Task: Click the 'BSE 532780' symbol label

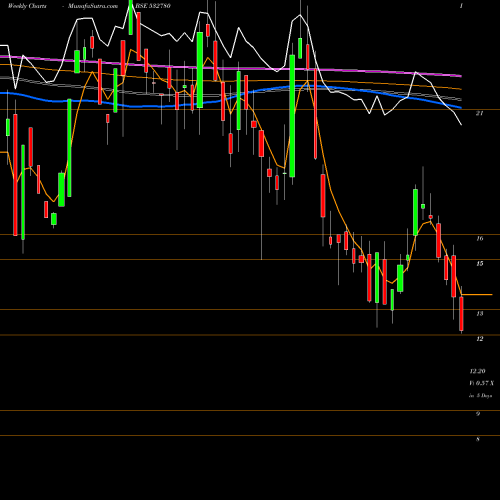Action: pos(153,6)
